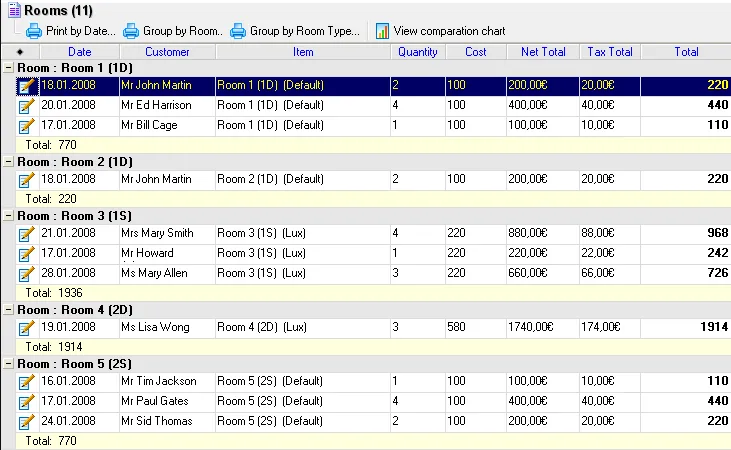
Task: Collapse the Room 2 (1D) group
Action: point(8,162)
